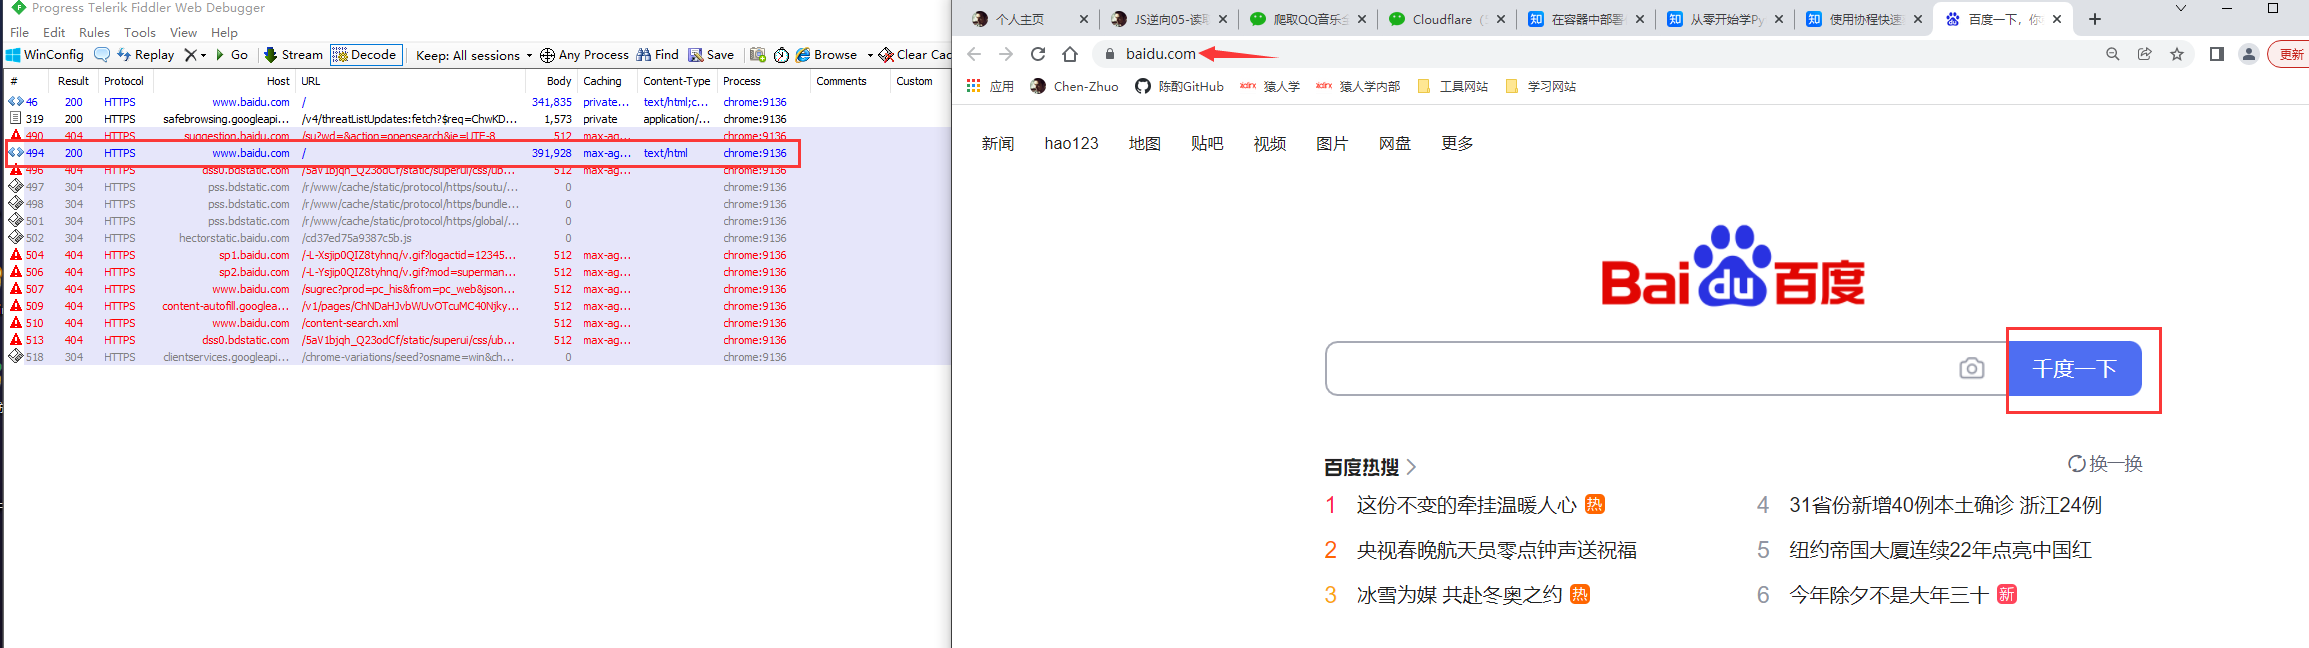The width and height of the screenshot is (2309, 648).
Task: Open the Browse dropdown arrow
Action: point(870,55)
